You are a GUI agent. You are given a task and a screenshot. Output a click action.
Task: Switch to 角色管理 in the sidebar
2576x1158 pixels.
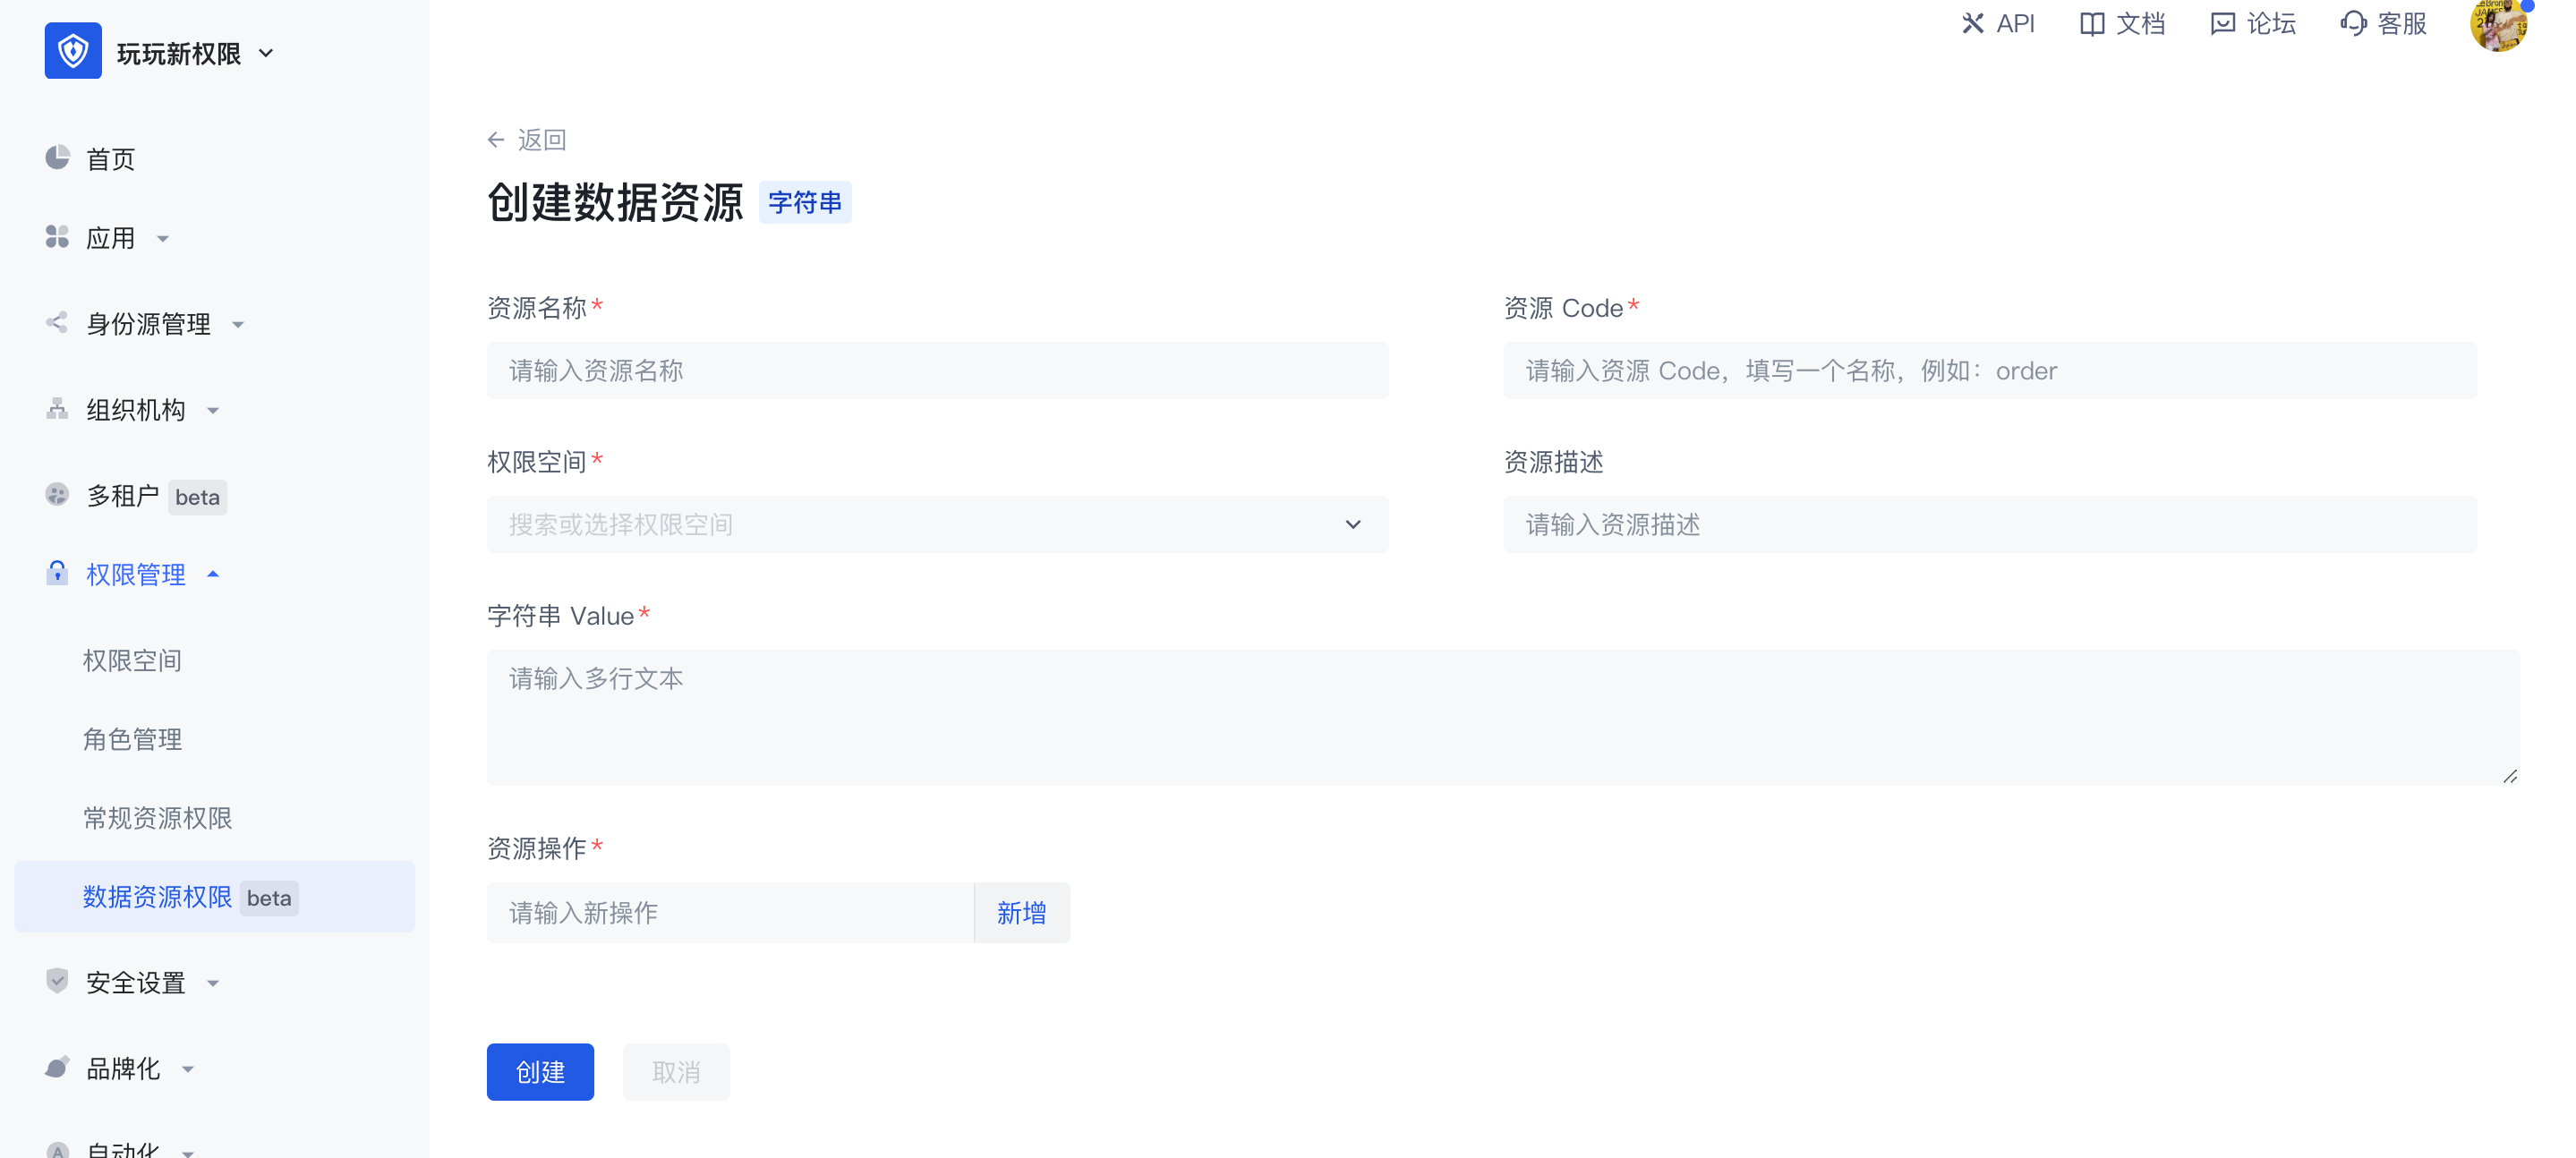[x=132, y=739]
